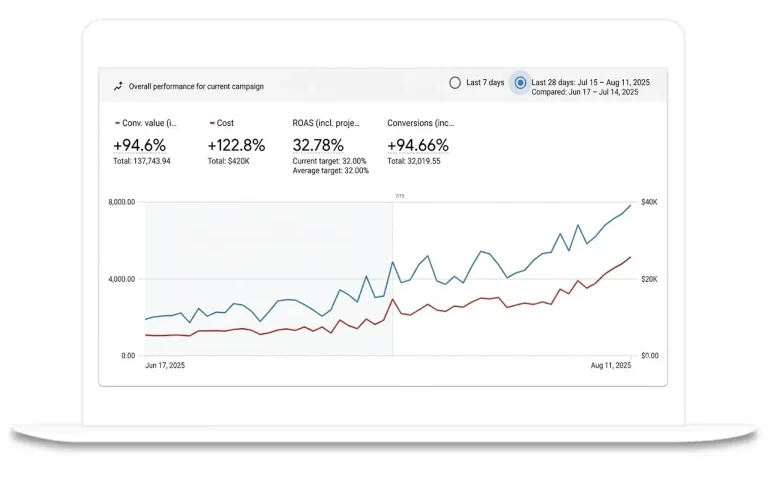Click the Last 28 days date range text

pos(590,82)
